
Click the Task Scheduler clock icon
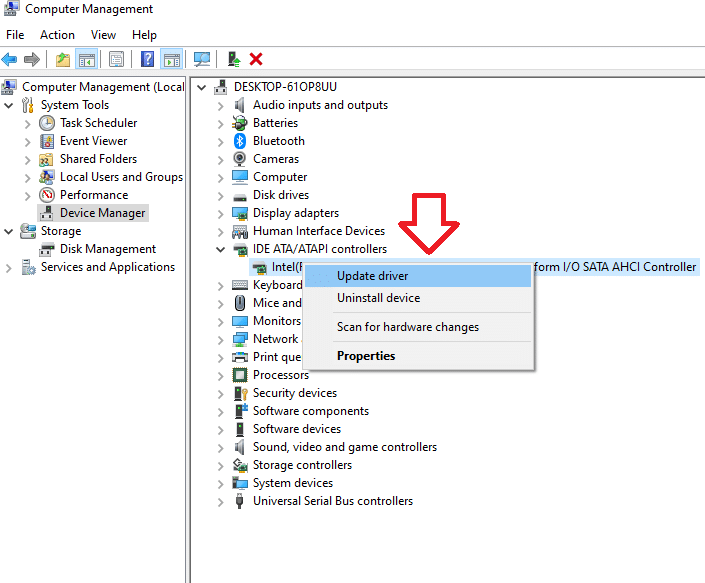47,123
